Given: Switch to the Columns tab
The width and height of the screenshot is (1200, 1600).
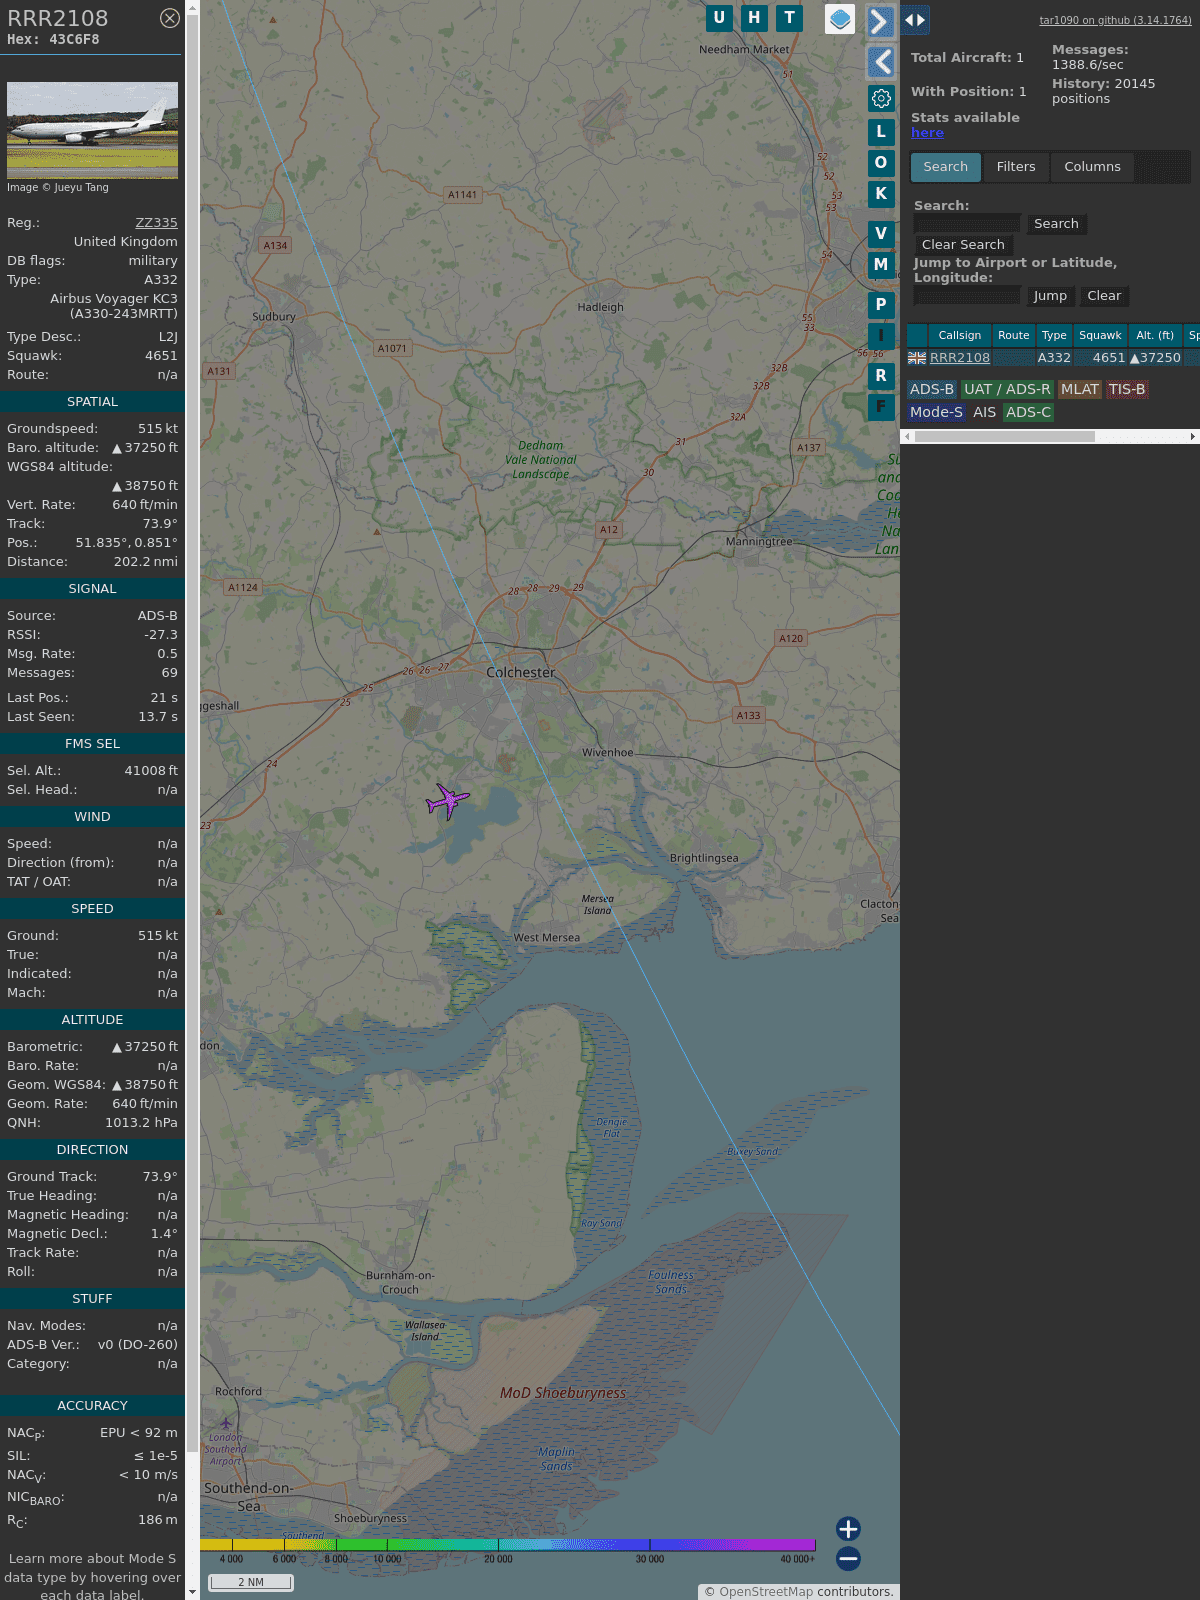Looking at the screenshot, I should 1092,167.
